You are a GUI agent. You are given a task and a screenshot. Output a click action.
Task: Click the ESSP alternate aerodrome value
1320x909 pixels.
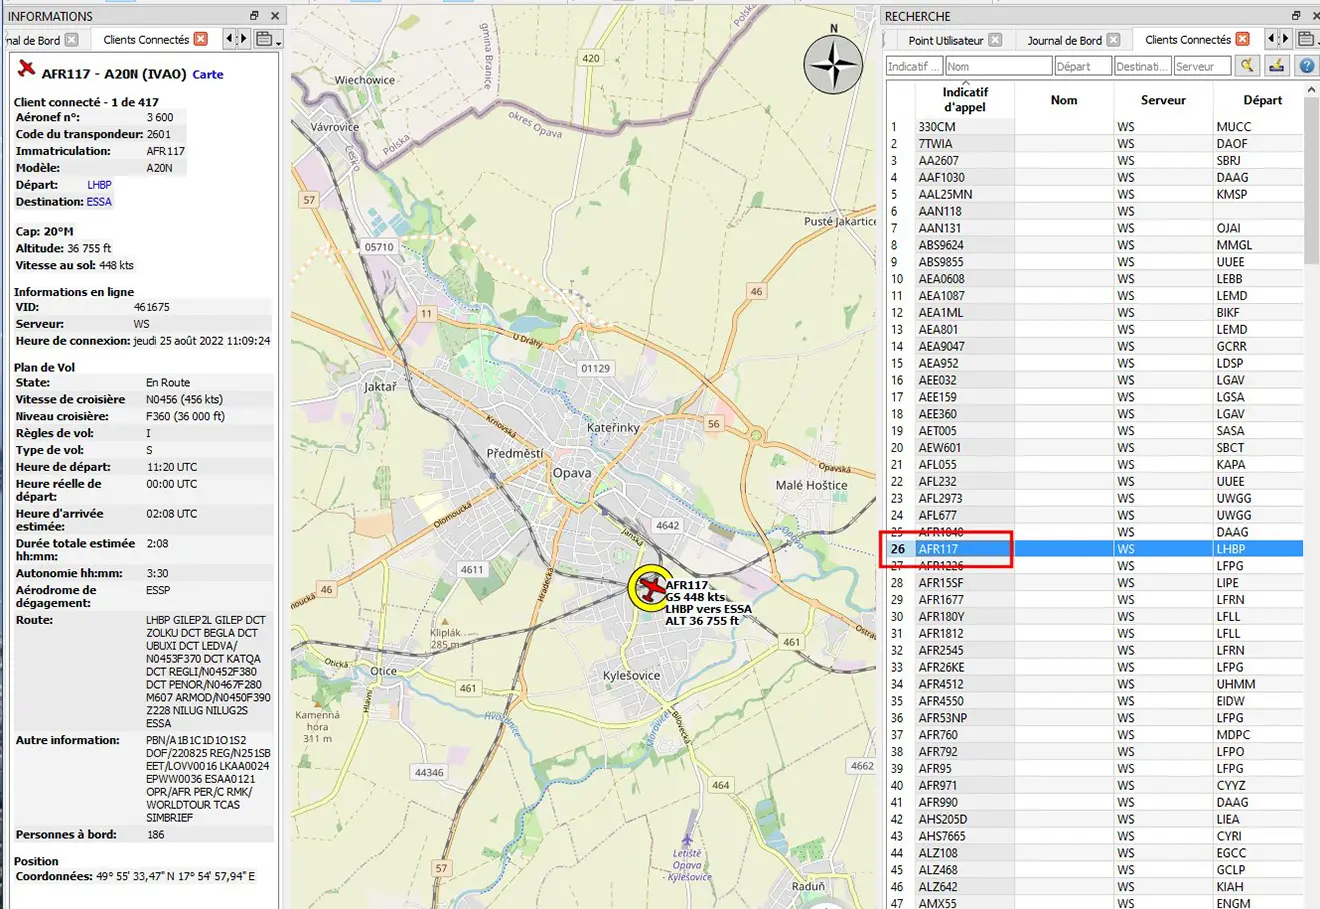point(158,590)
